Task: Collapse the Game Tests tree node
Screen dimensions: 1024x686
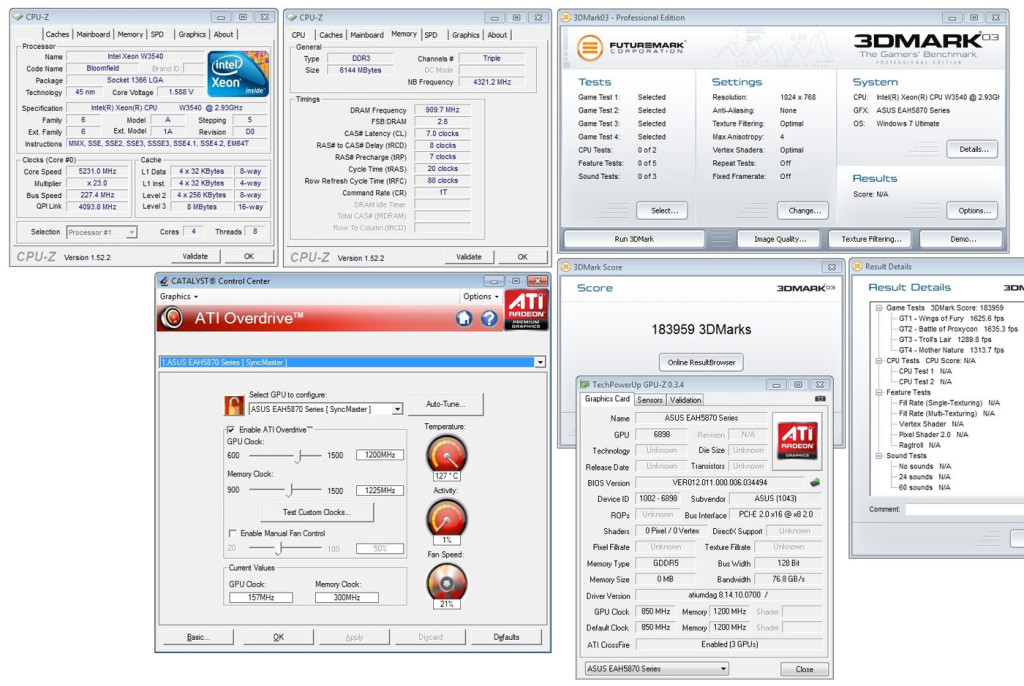Action: click(x=879, y=308)
